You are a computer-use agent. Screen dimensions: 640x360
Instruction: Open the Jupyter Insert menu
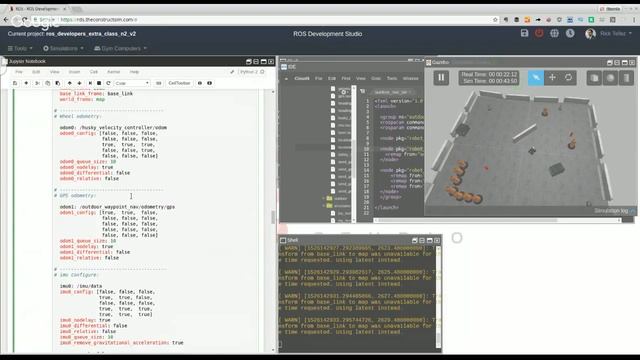point(74,72)
